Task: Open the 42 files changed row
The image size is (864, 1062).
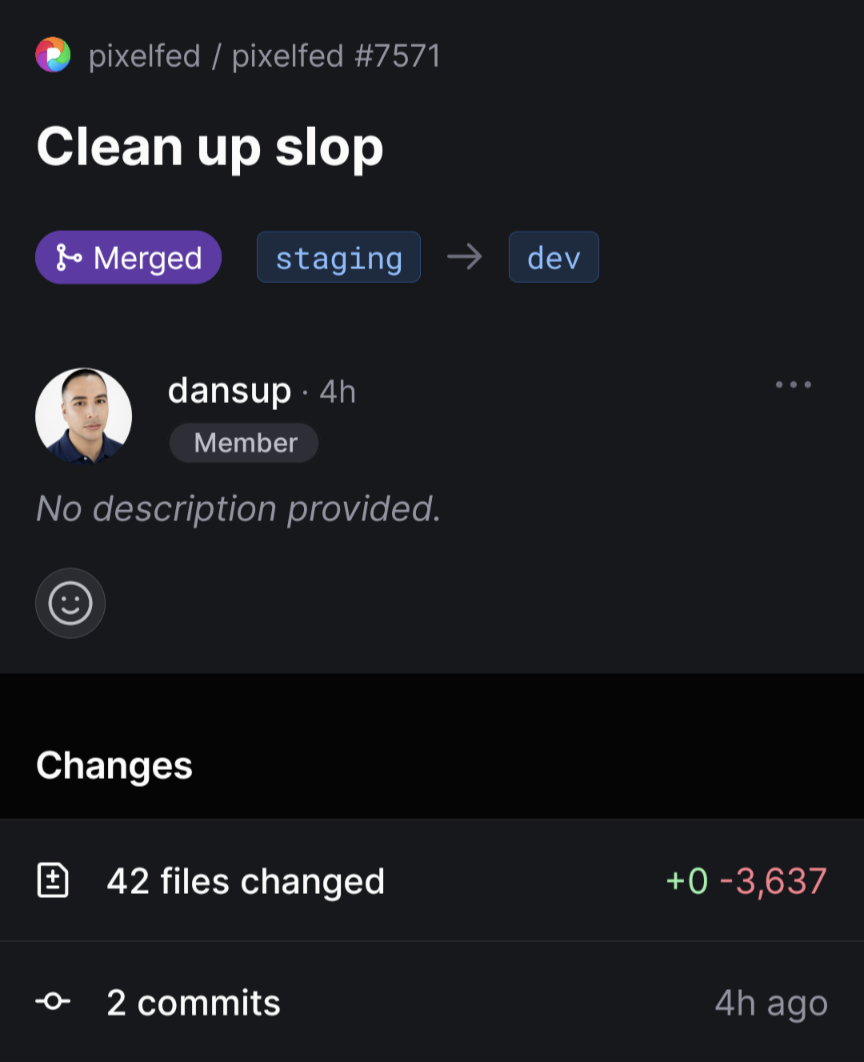Action: [x=432, y=880]
